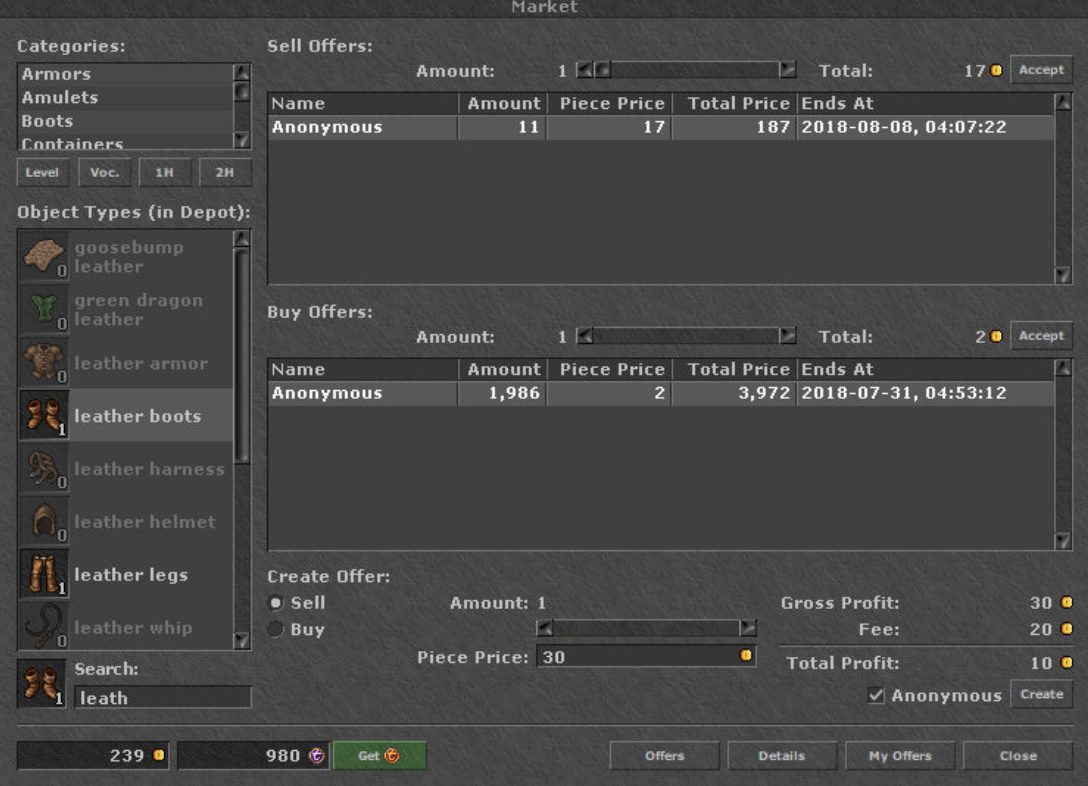Select the Sell radio button
This screenshot has height=786, width=1088.
point(275,603)
